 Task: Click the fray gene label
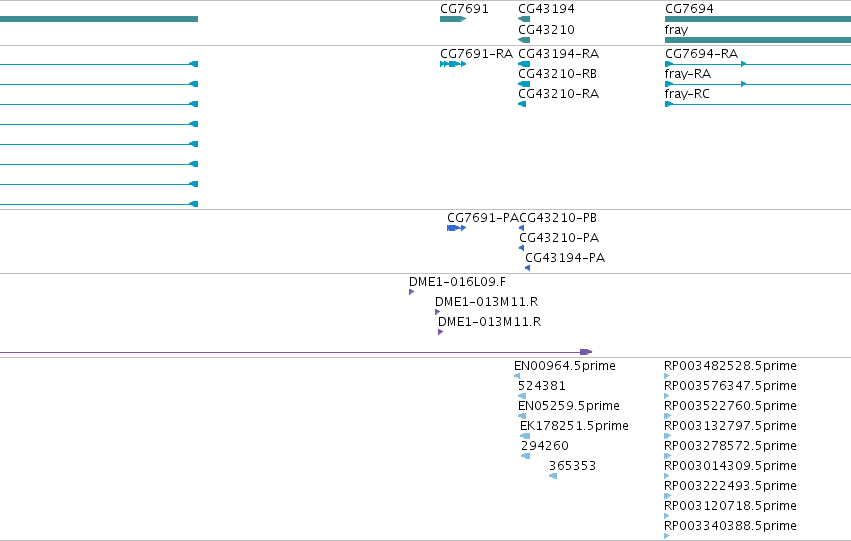(x=676, y=30)
